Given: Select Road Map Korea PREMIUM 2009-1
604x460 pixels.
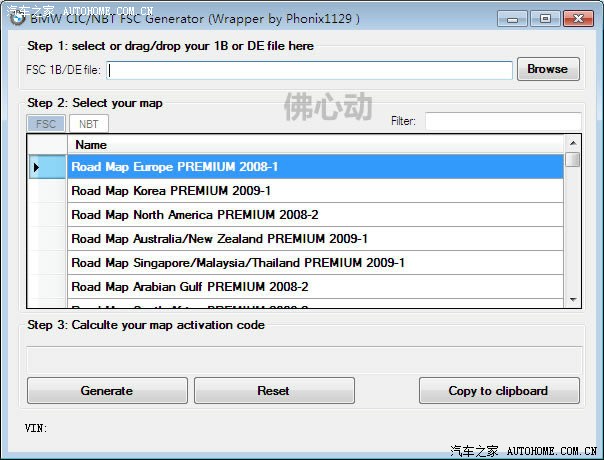Looking at the screenshot, I should pos(315,191).
